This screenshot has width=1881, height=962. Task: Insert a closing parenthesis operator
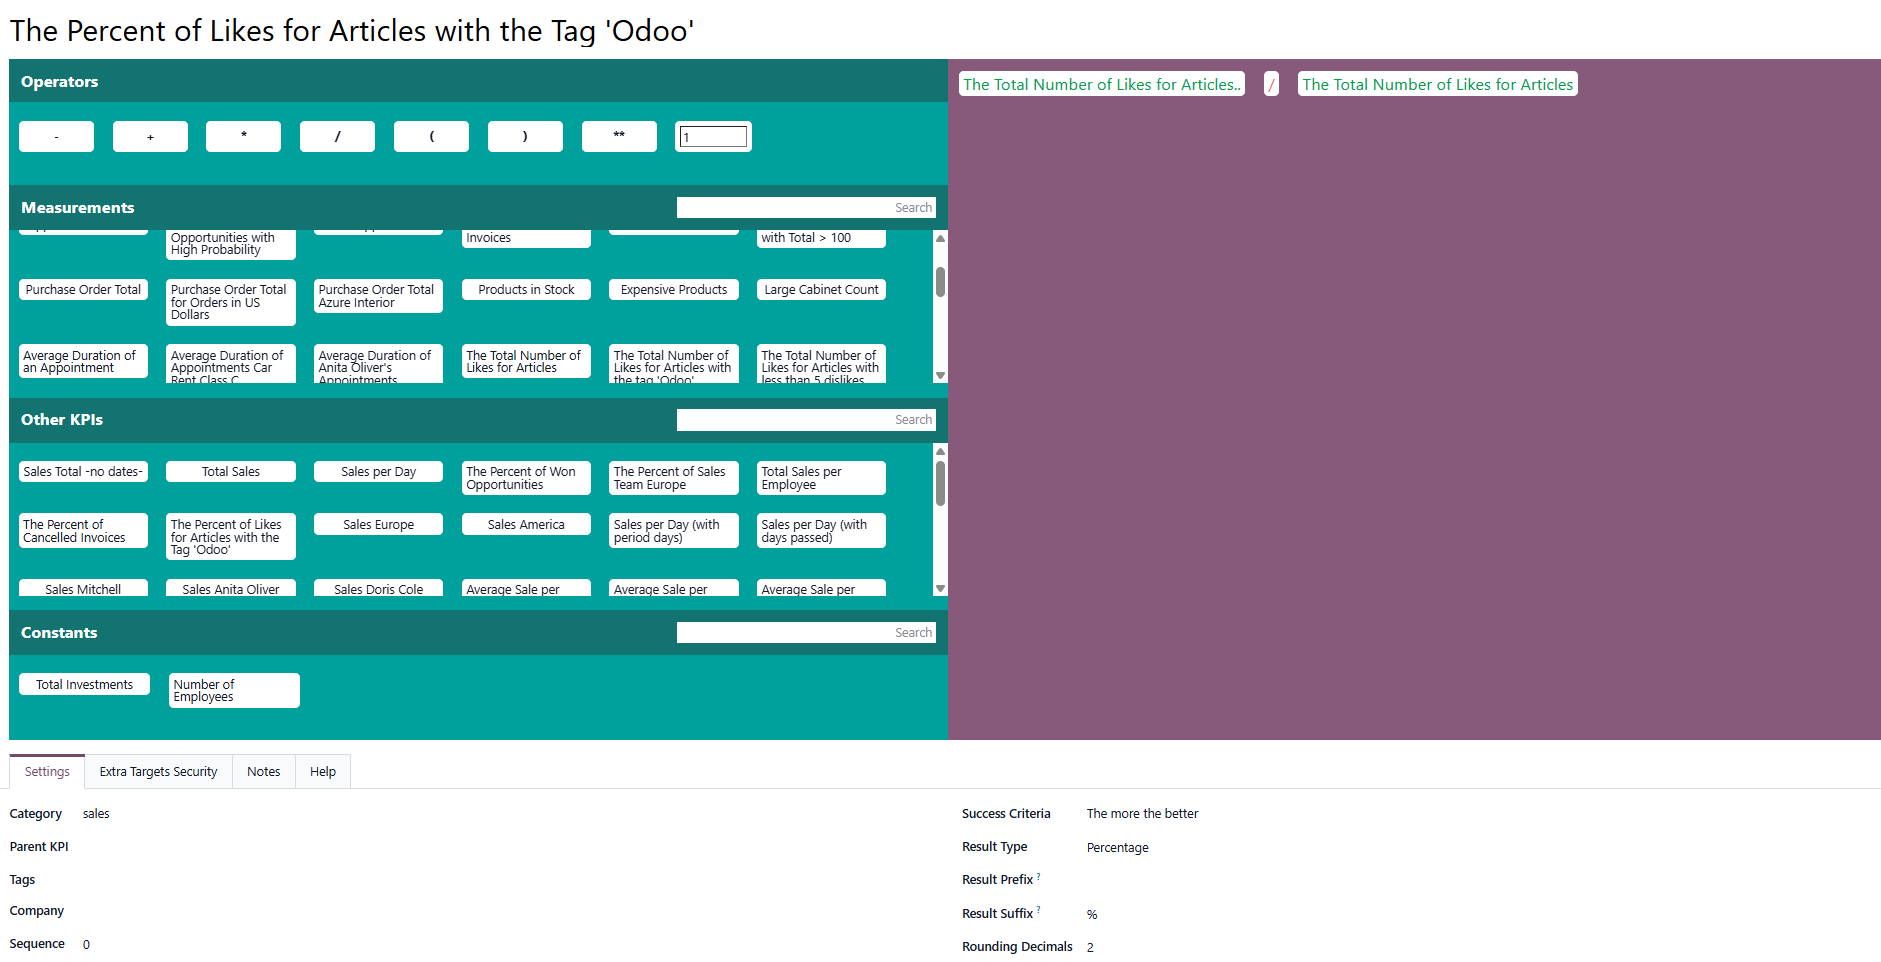(525, 137)
